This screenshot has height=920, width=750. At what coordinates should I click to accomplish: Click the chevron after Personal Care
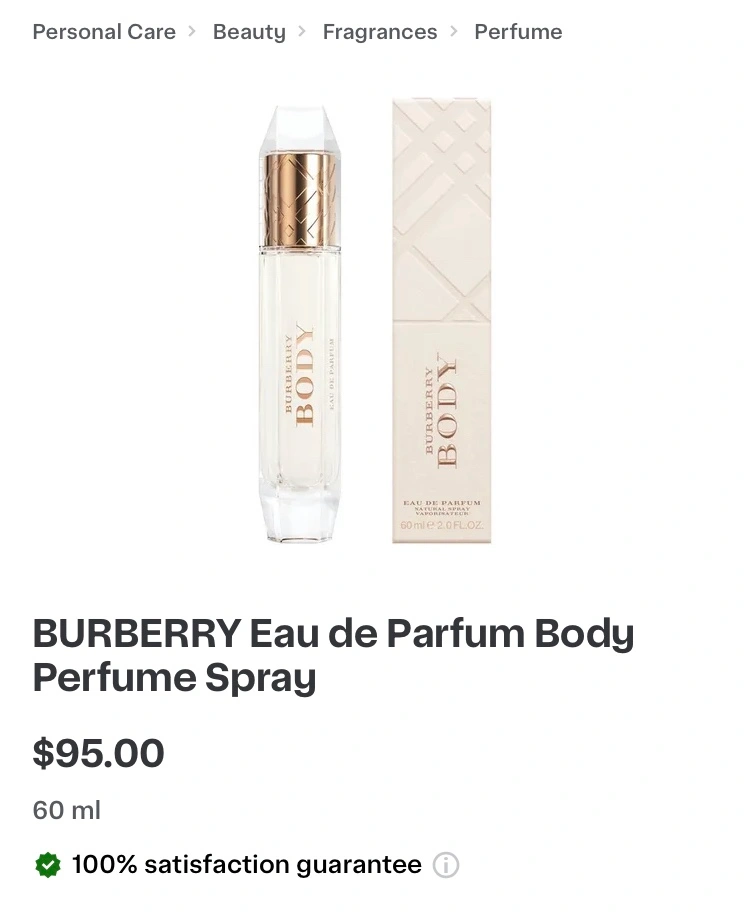[192, 31]
